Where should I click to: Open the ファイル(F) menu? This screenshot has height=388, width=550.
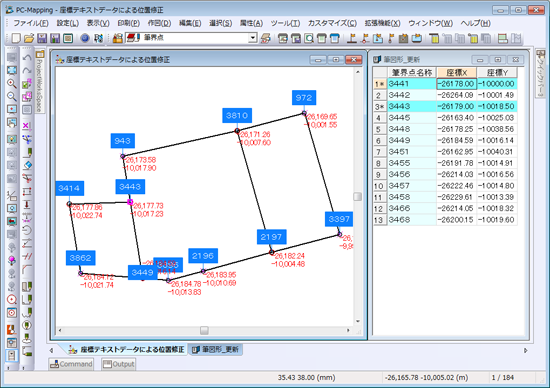(31, 23)
